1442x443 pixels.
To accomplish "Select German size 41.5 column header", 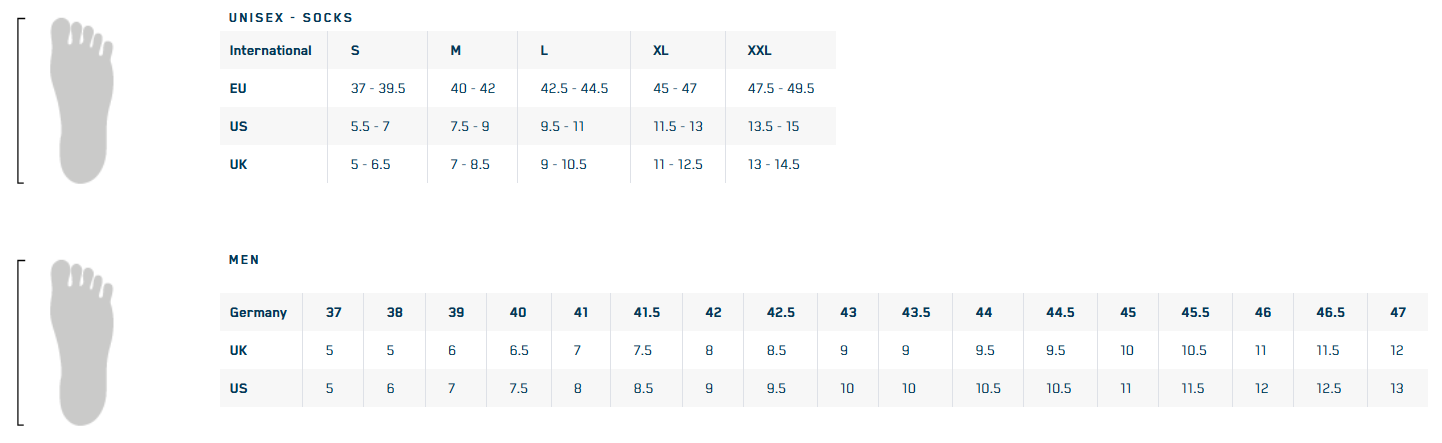I will 647,312.
